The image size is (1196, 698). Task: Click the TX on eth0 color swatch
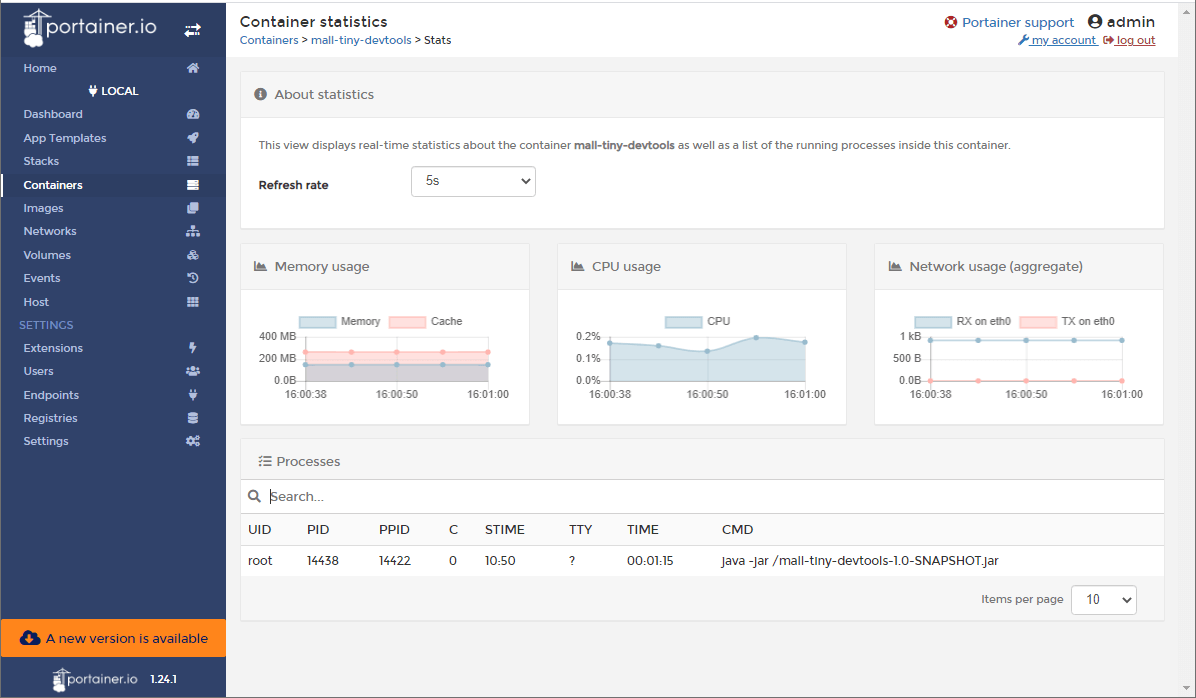click(1038, 322)
